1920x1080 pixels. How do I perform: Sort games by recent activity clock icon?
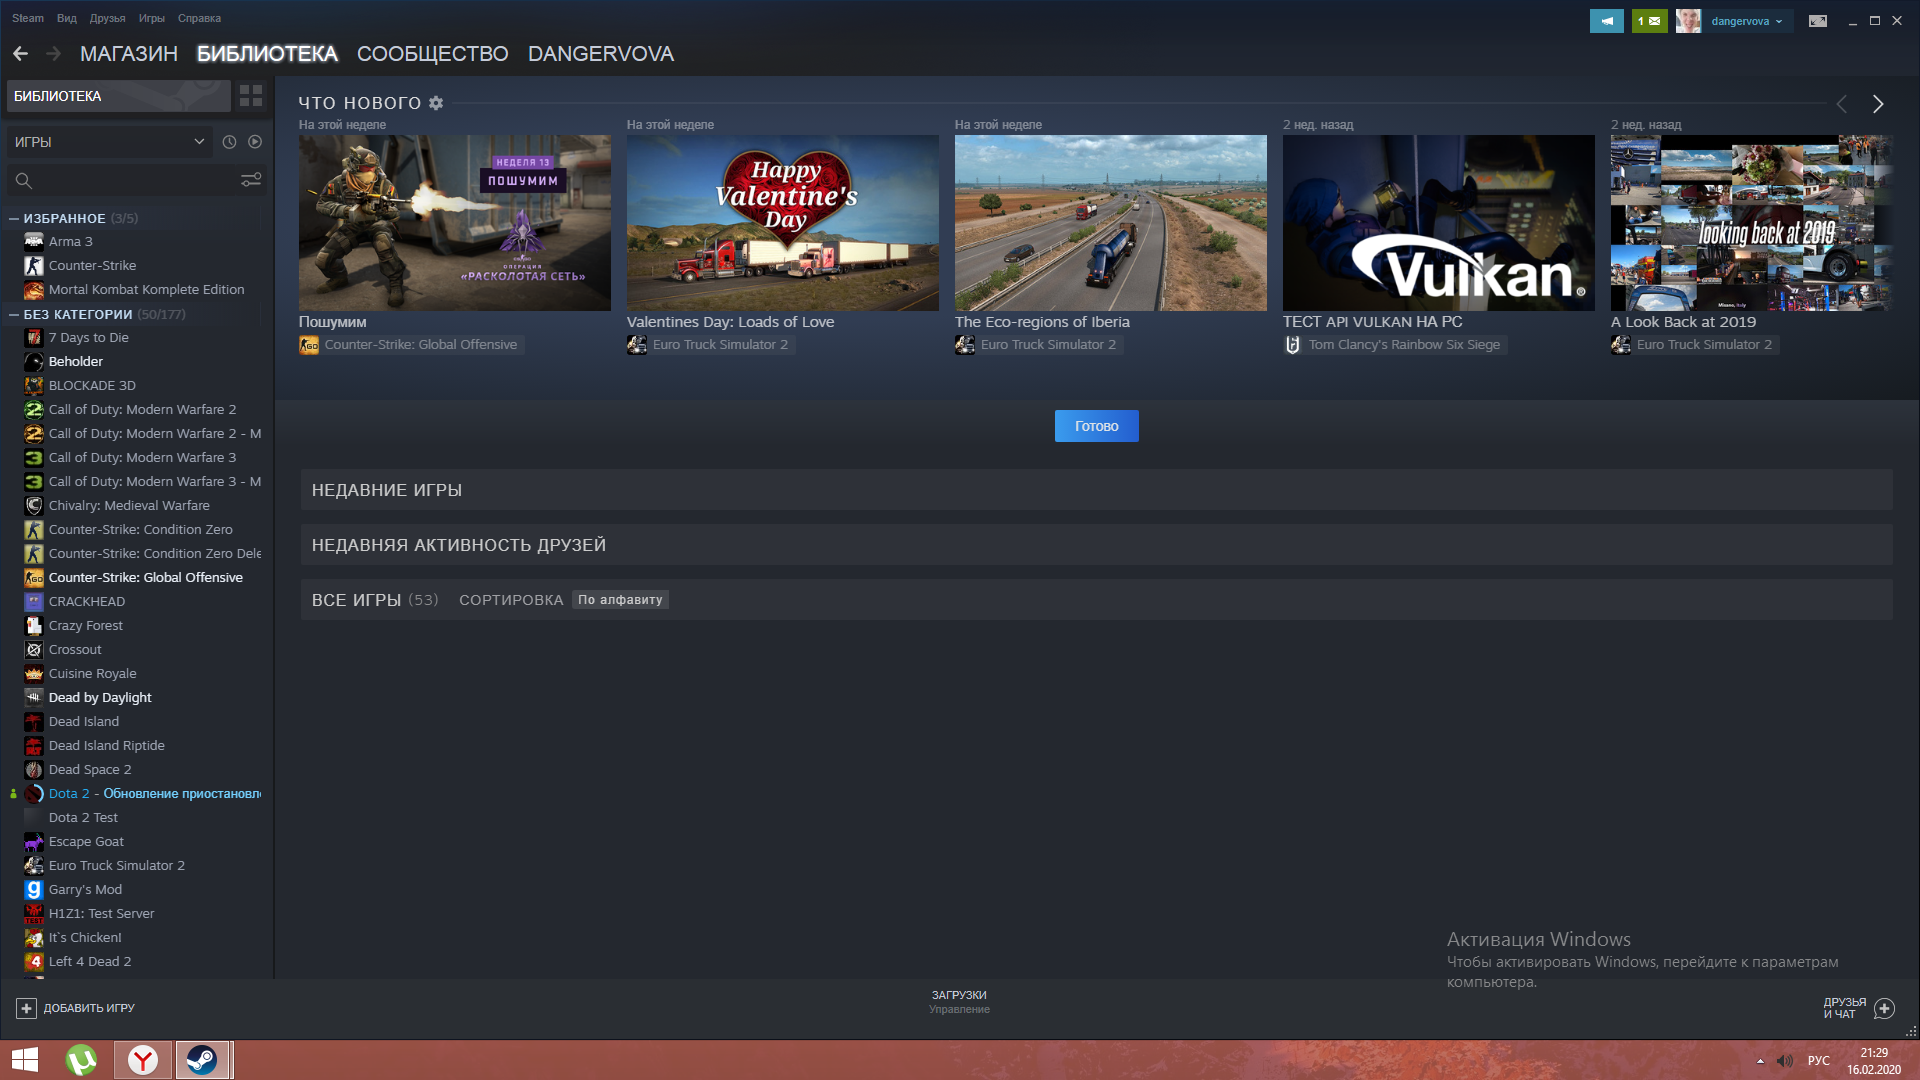pos(229,142)
